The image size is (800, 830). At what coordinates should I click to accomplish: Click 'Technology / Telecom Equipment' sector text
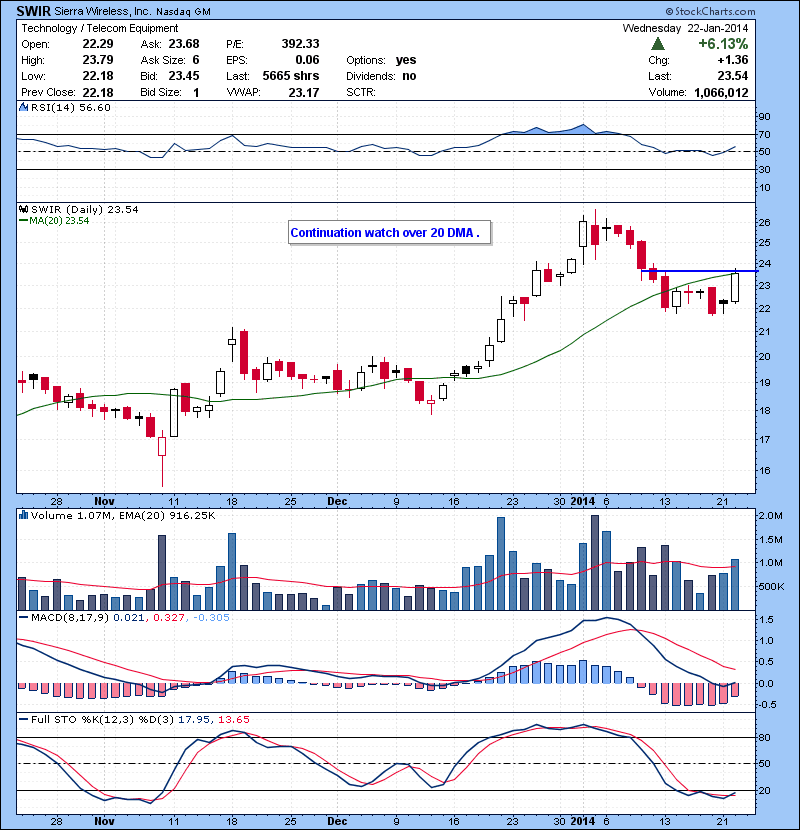coord(100,28)
